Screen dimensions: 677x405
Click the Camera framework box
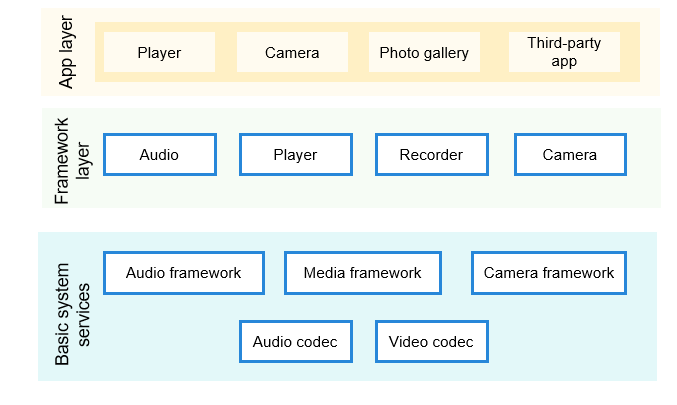[x=549, y=273]
